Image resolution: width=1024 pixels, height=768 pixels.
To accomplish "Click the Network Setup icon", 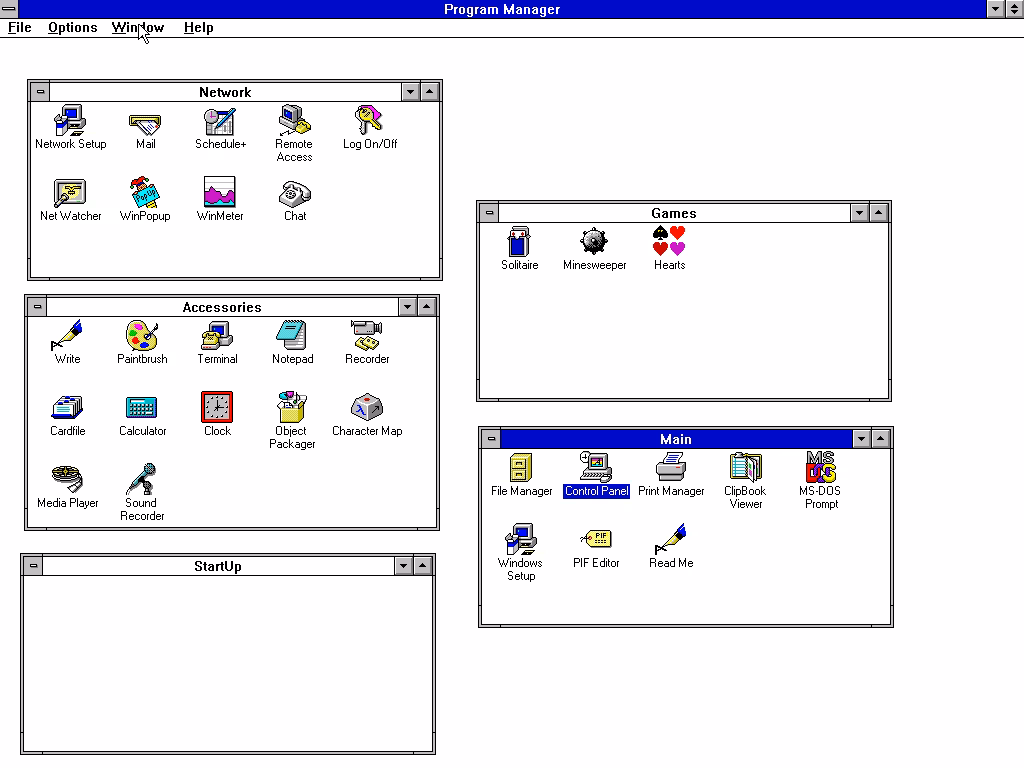I will [70, 122].
